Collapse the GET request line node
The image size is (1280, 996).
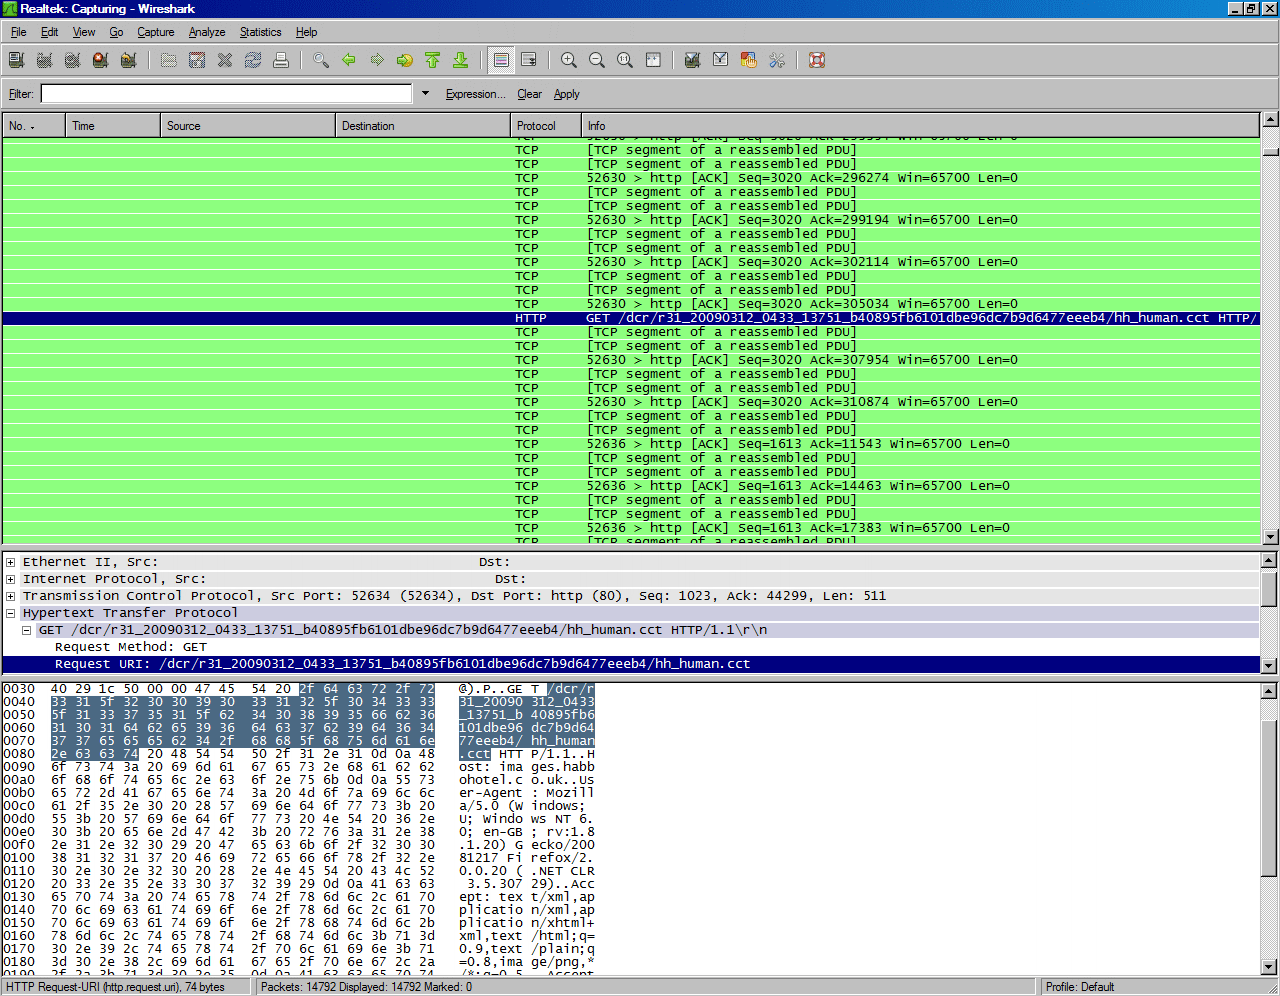pyautogui.click(x=27, y=630)
